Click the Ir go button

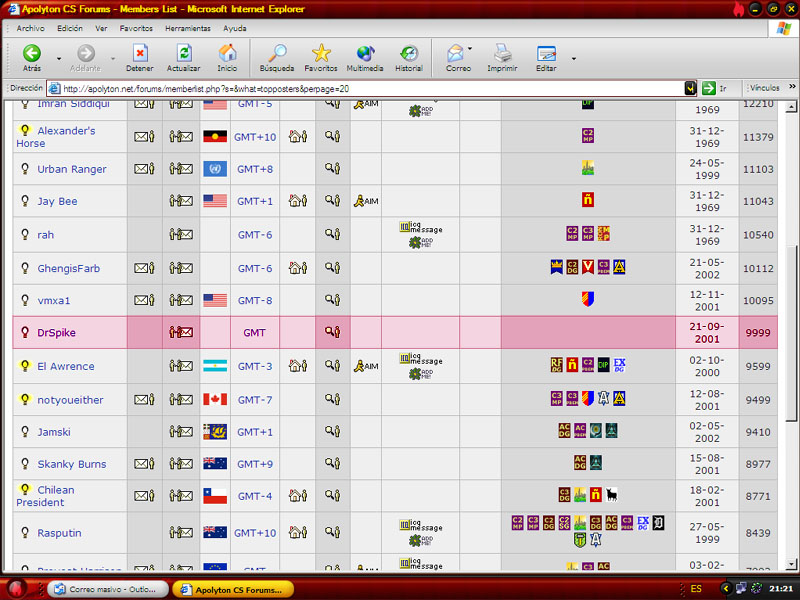715,88
